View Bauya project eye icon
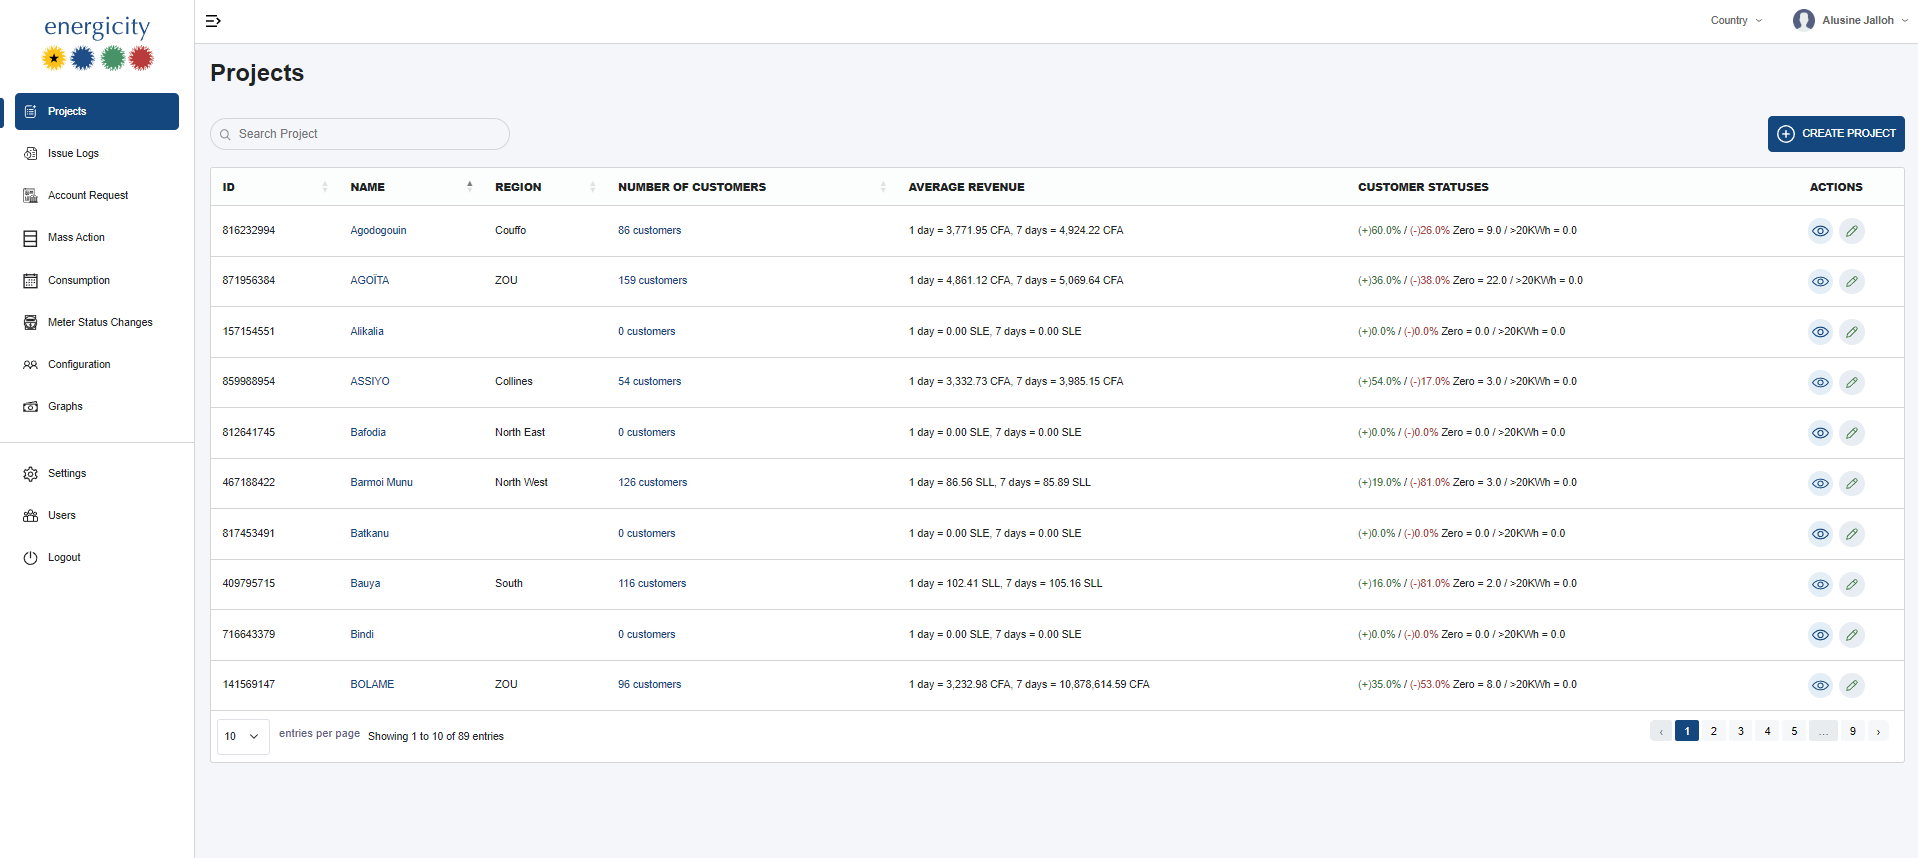This screenshot has width=1918, height=858. click(x=1820, y=584)
